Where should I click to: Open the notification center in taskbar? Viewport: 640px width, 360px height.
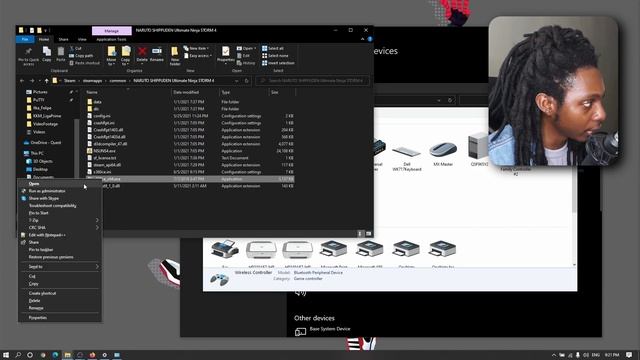(x=629, y=355)
